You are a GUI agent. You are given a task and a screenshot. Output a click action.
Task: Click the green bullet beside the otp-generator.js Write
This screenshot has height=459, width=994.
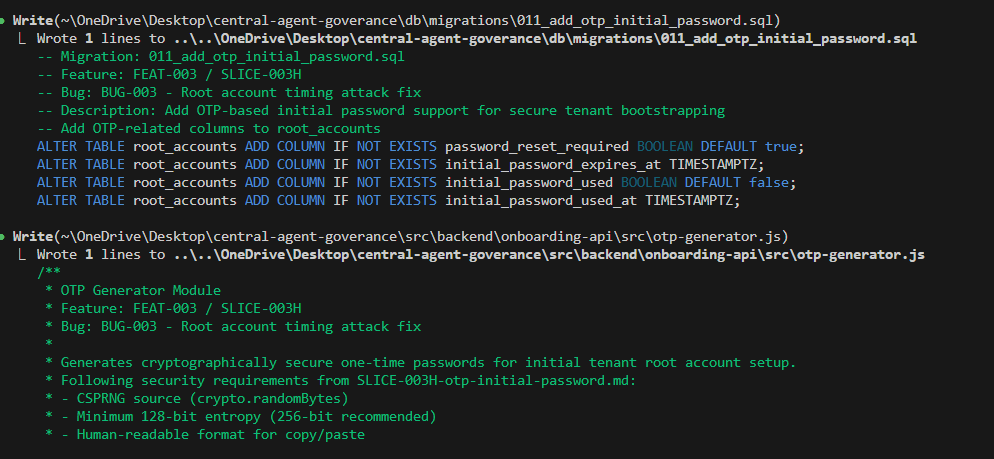(5, 237)
